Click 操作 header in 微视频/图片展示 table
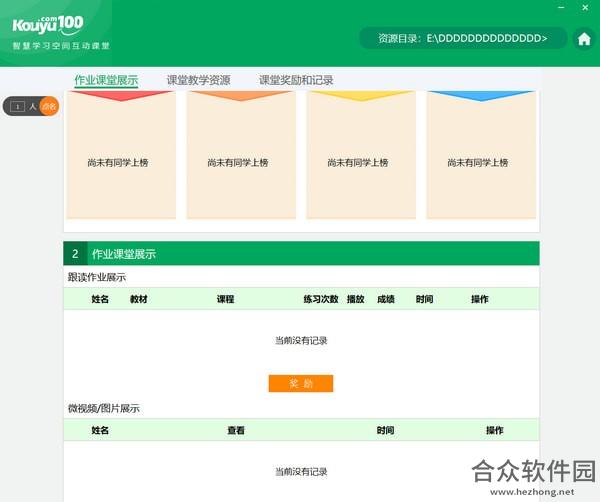 494,430
